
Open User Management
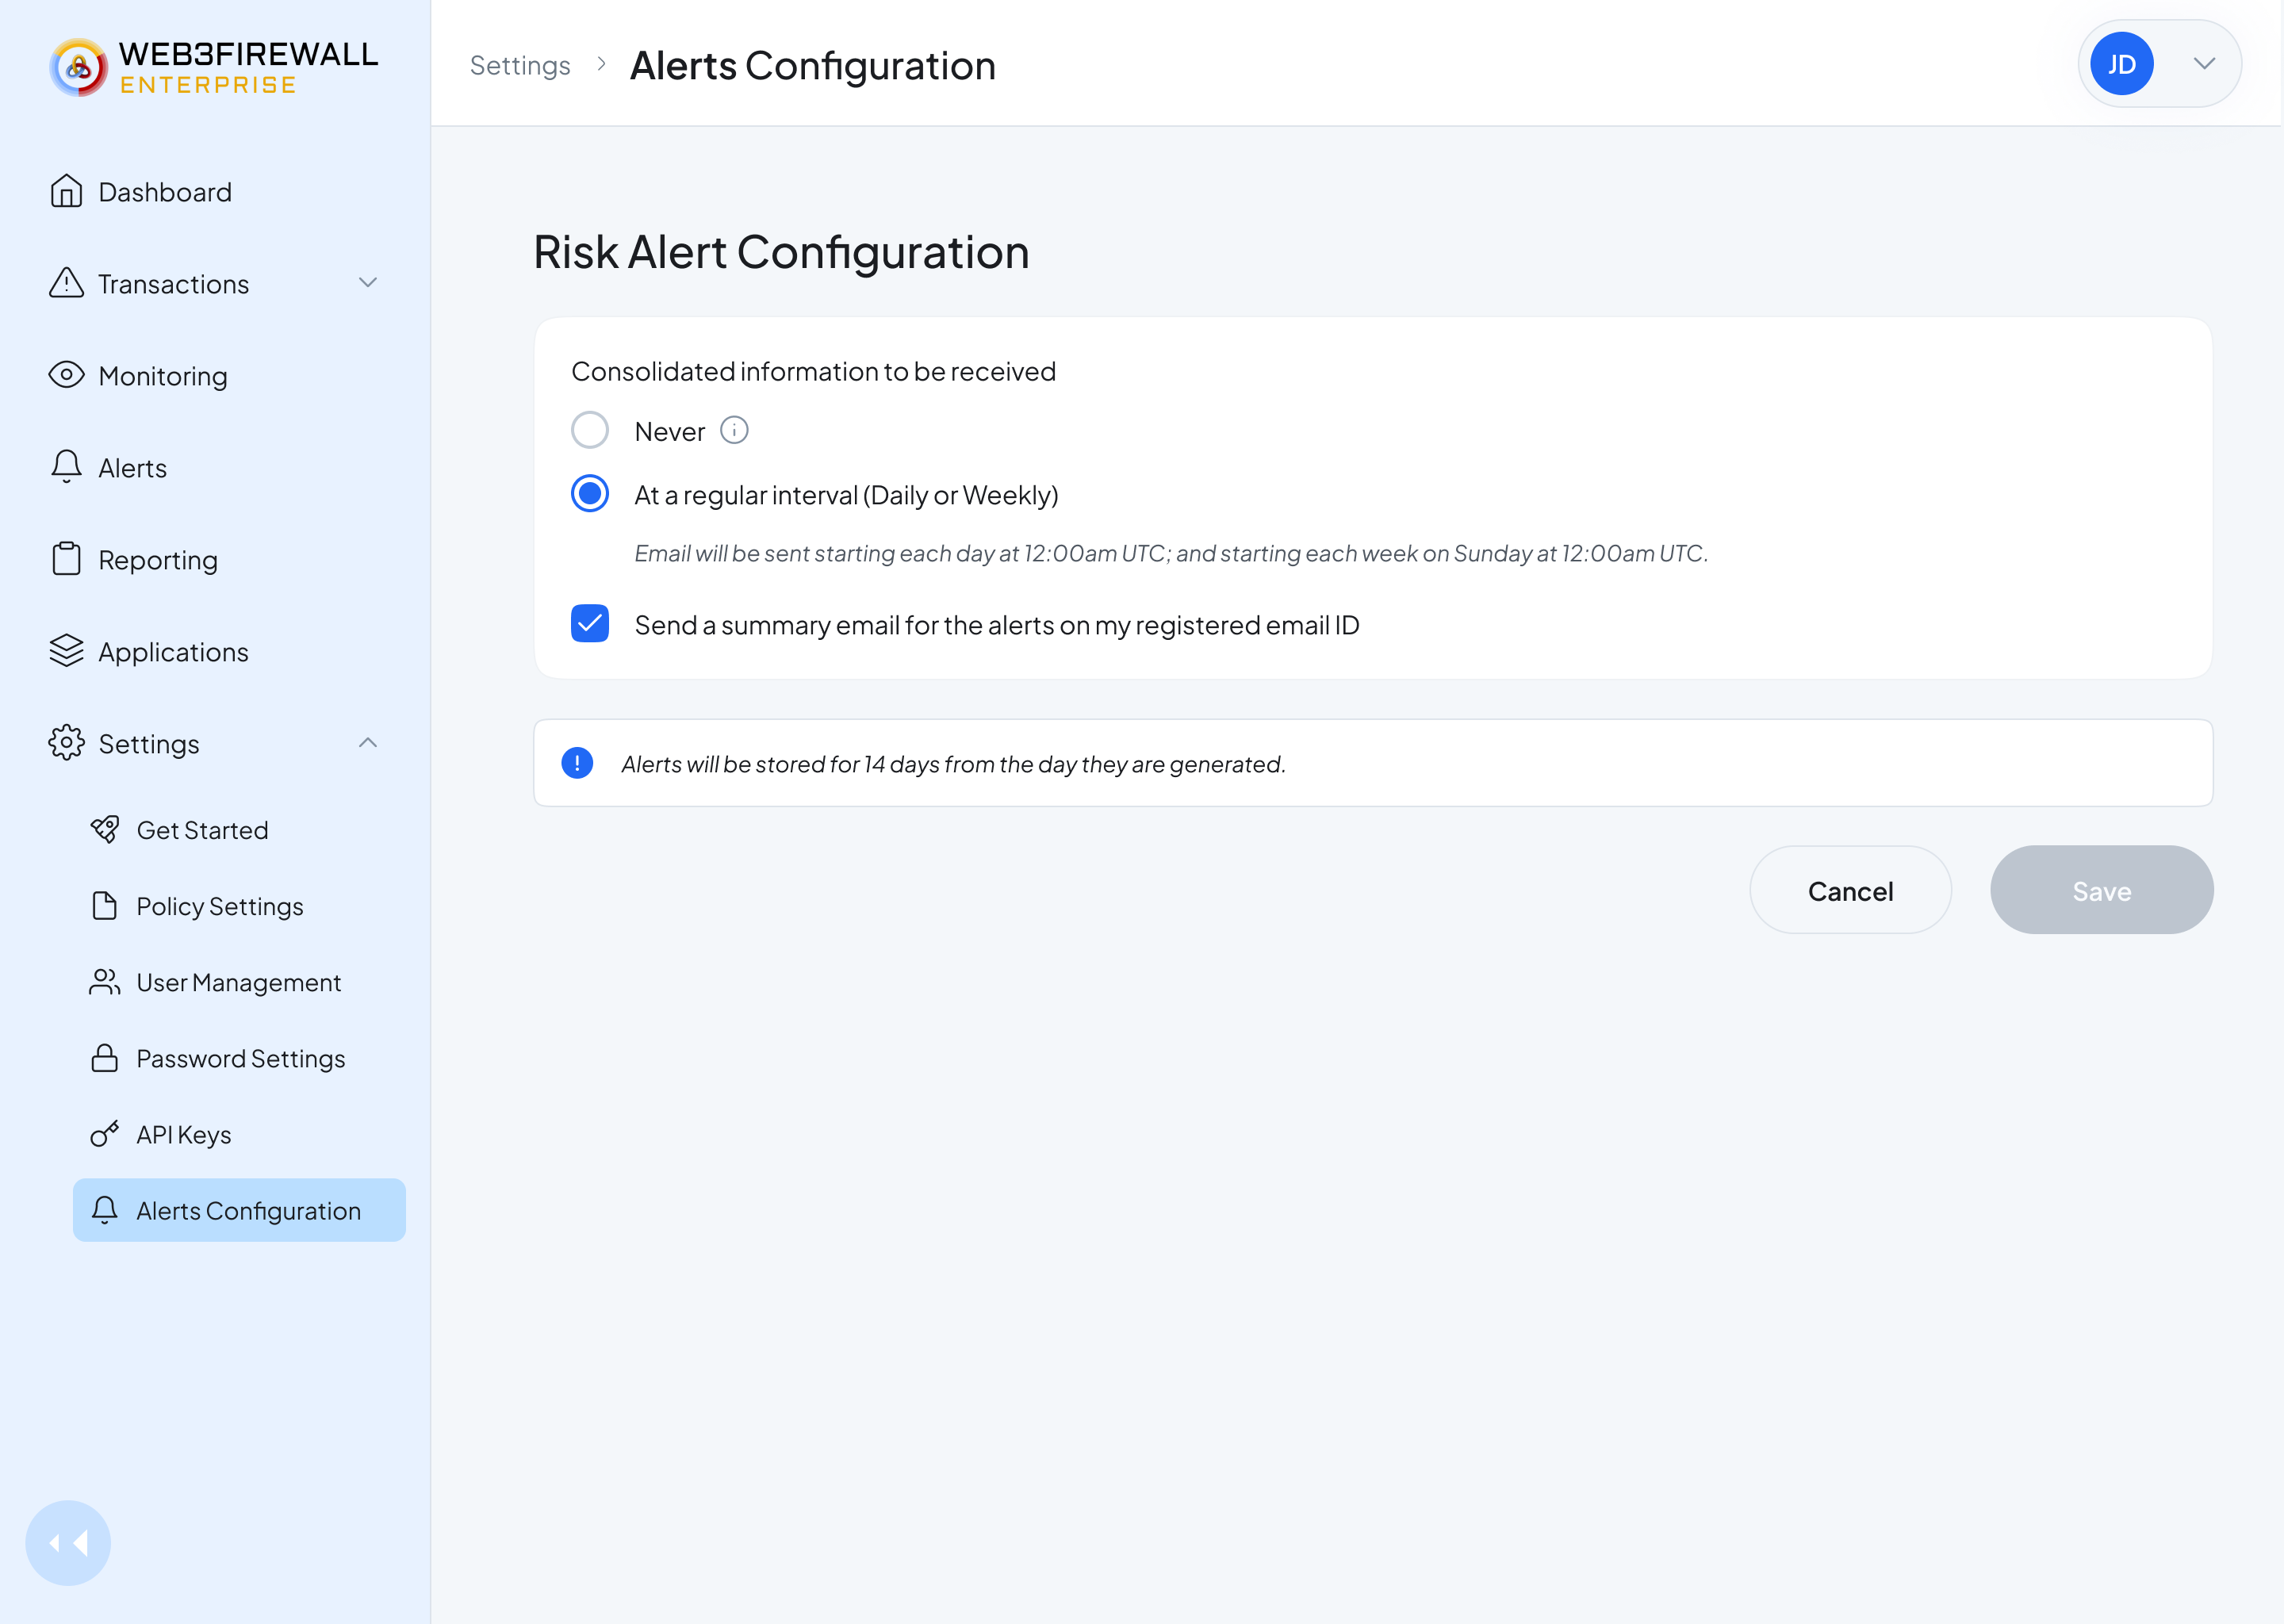click(239, 982)
